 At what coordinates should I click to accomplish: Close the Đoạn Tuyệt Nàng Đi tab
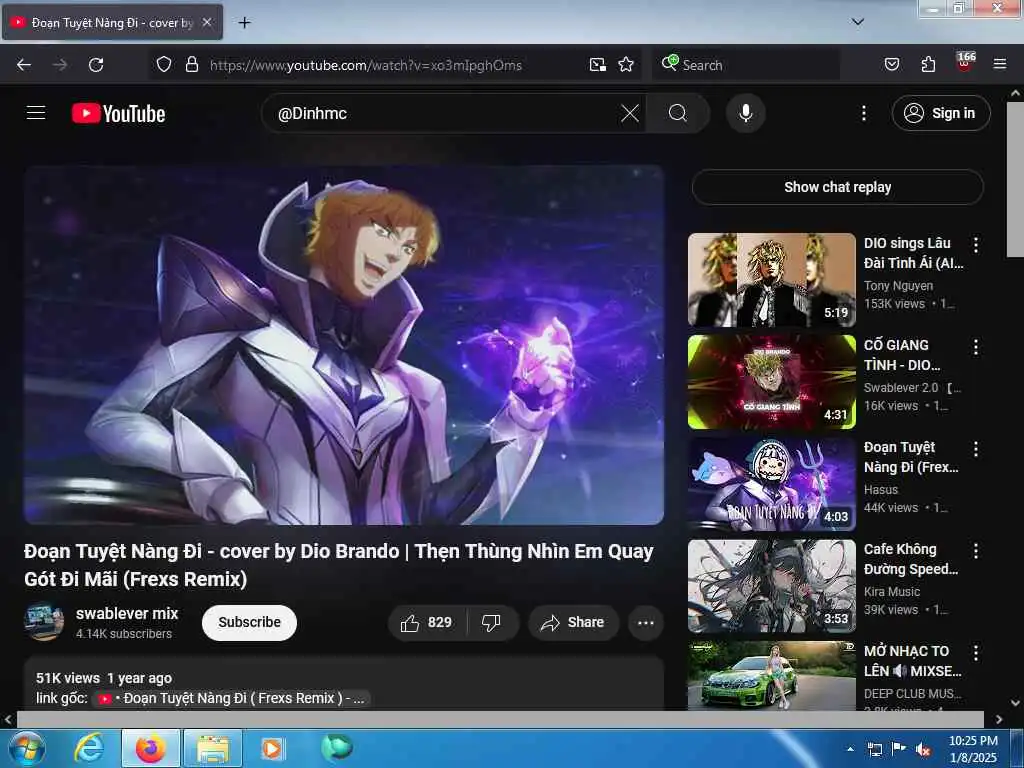[x=207, y=22]
